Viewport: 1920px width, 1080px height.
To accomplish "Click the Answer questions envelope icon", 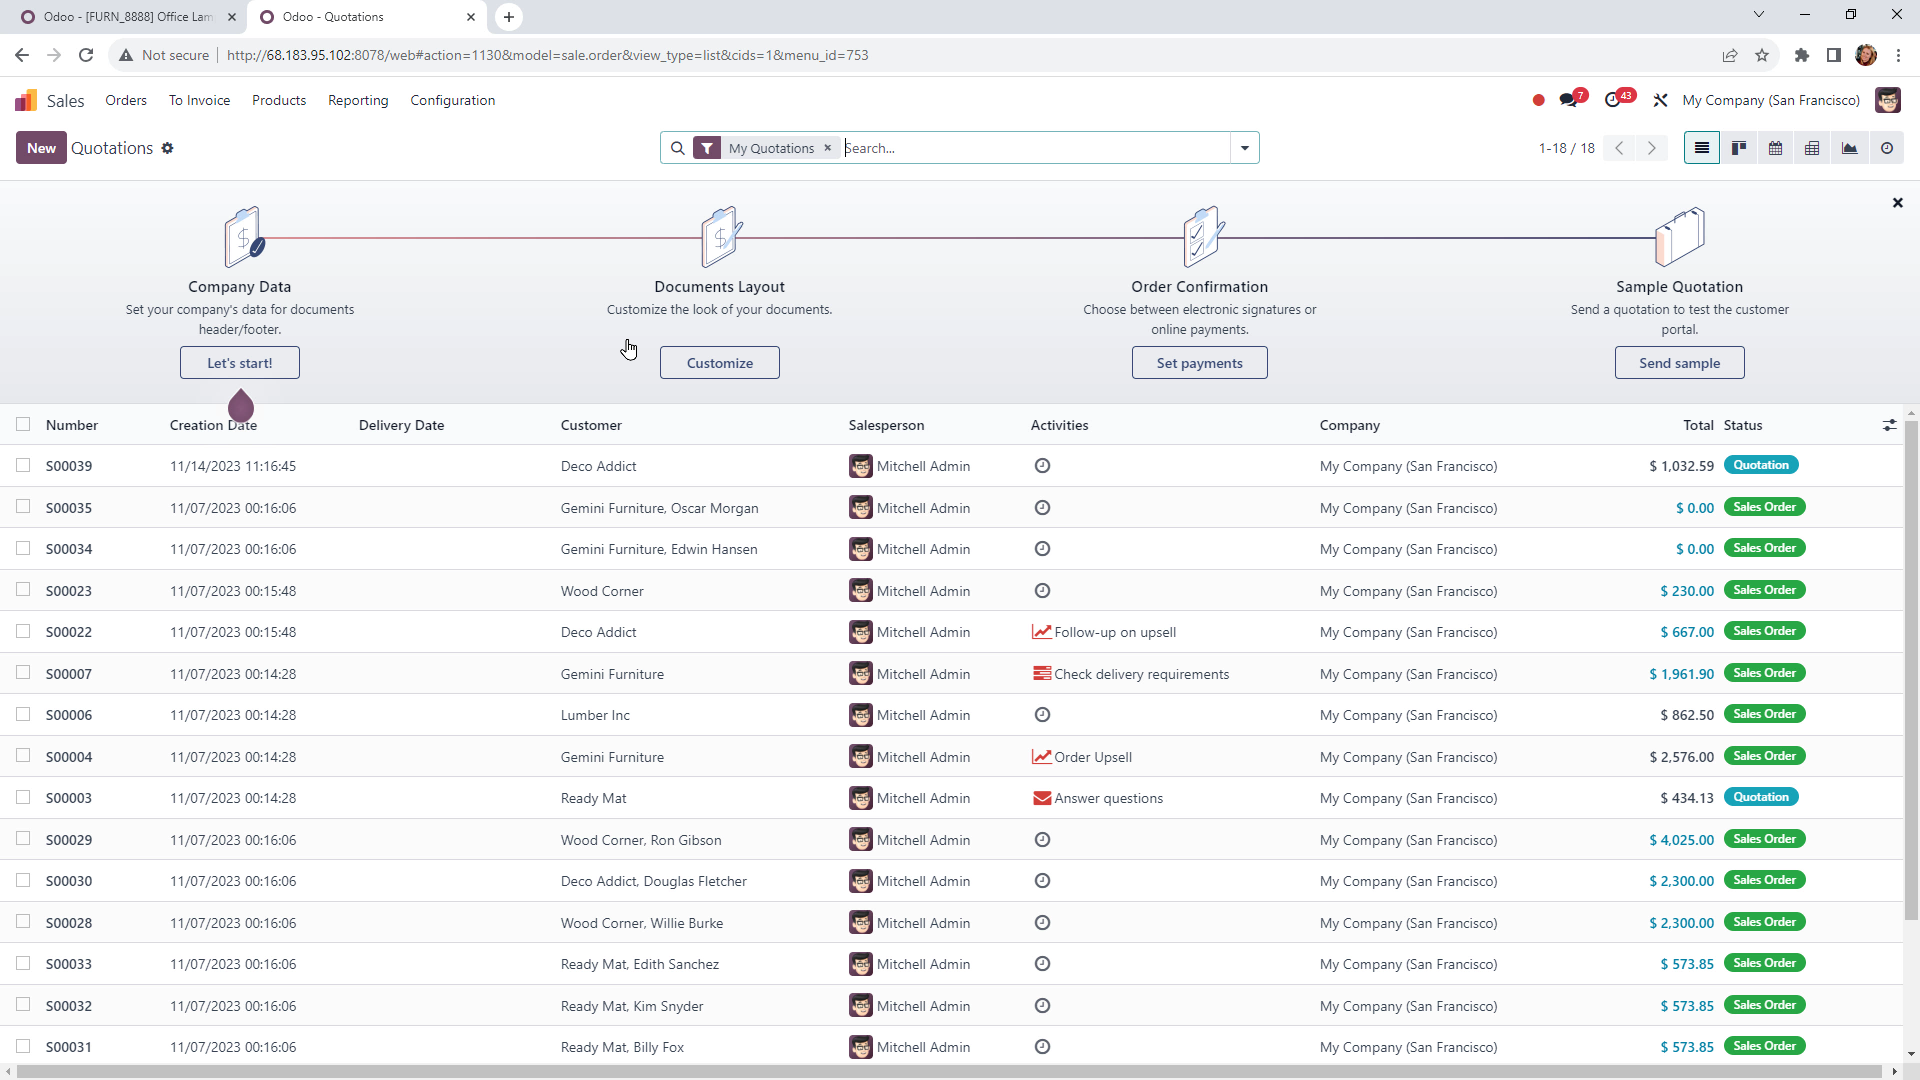I will tap(1041, 798).
